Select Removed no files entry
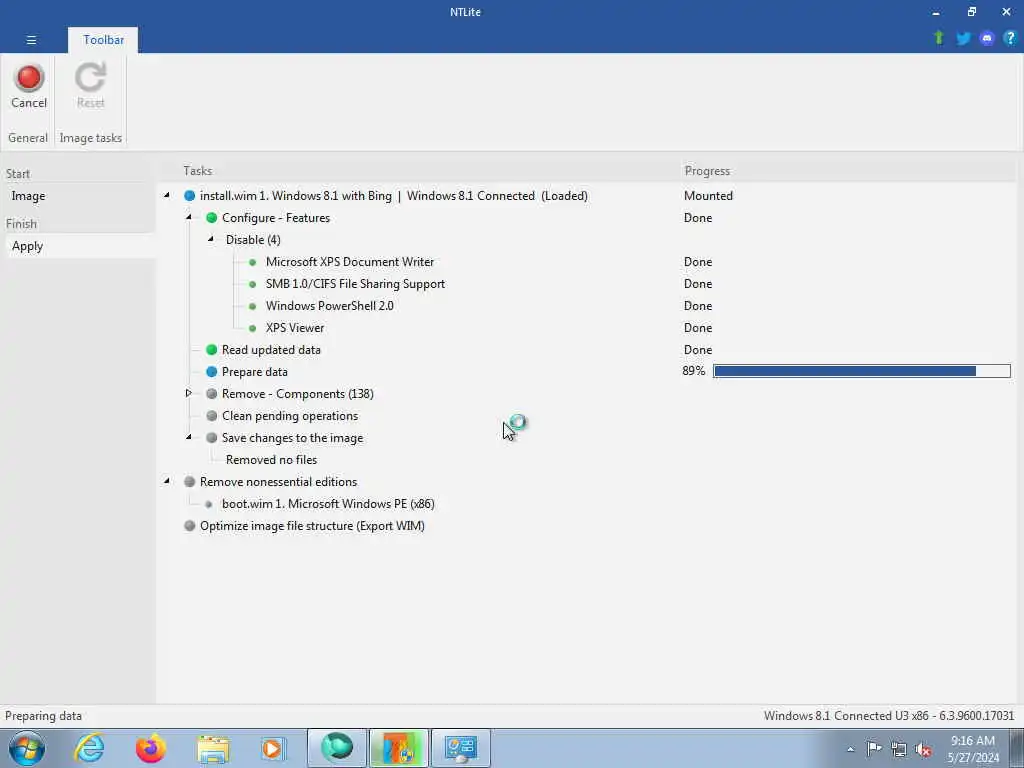 pyautogui.click(x=271, y=460)
